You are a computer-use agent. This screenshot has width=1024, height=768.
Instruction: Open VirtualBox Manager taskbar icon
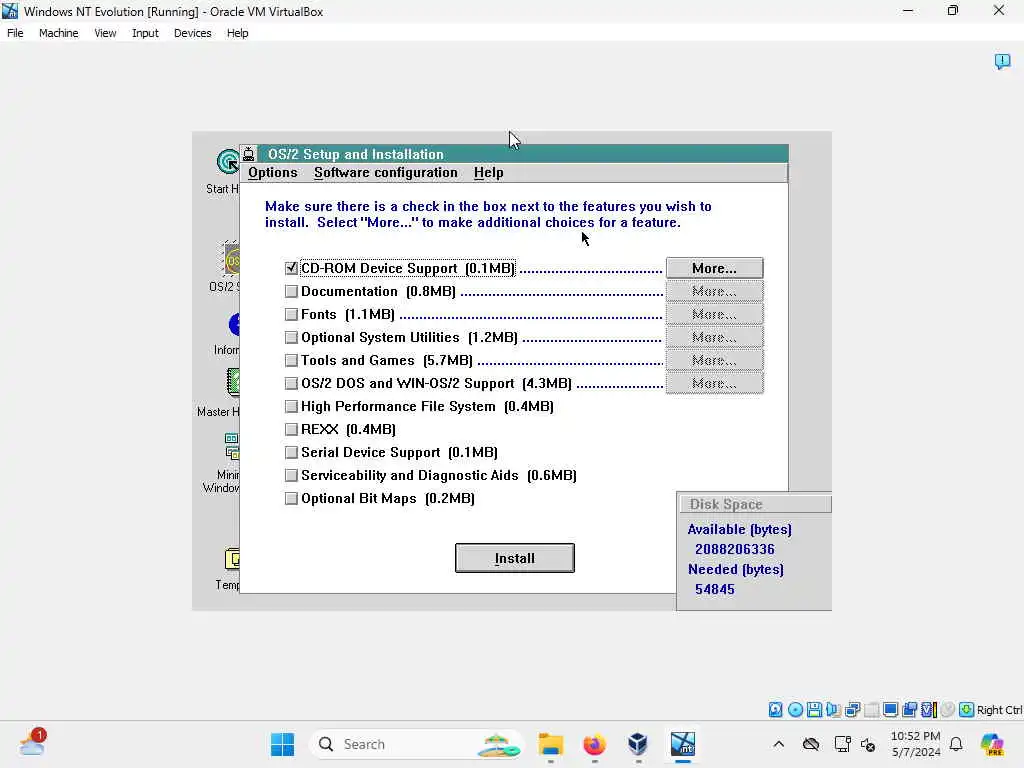(x=638, y=744)
